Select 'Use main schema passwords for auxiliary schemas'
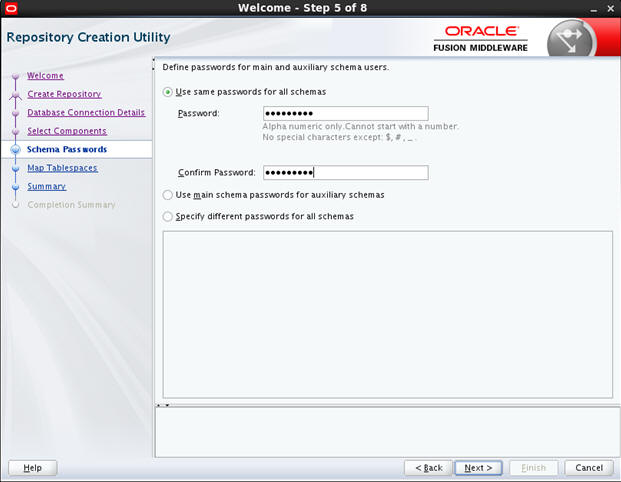 [168, 195]
